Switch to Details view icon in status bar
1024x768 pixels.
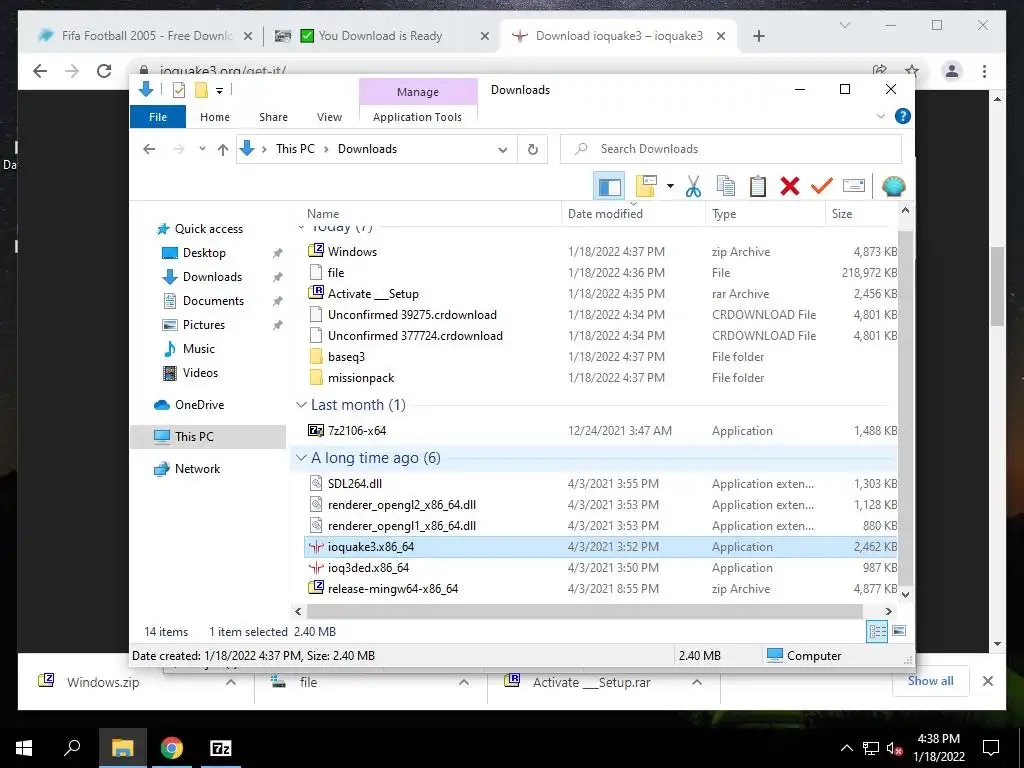pyautogui.click(x=877, y=631)
